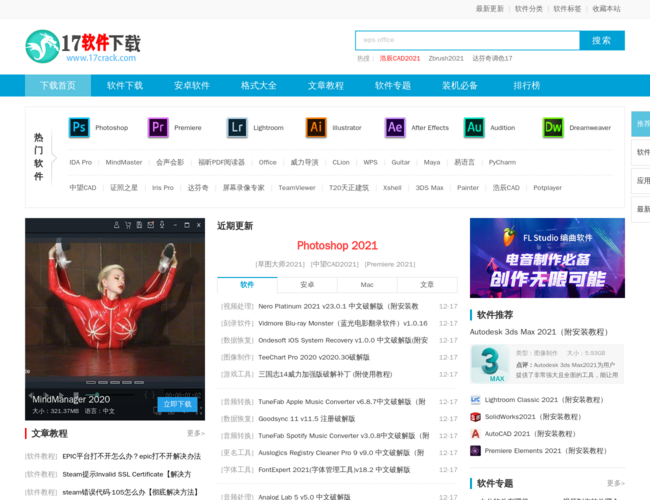Open Autodesk 3ds Max 2021 recommendation title
Viewport: 650px width, 500px height.
pos(539,332)
